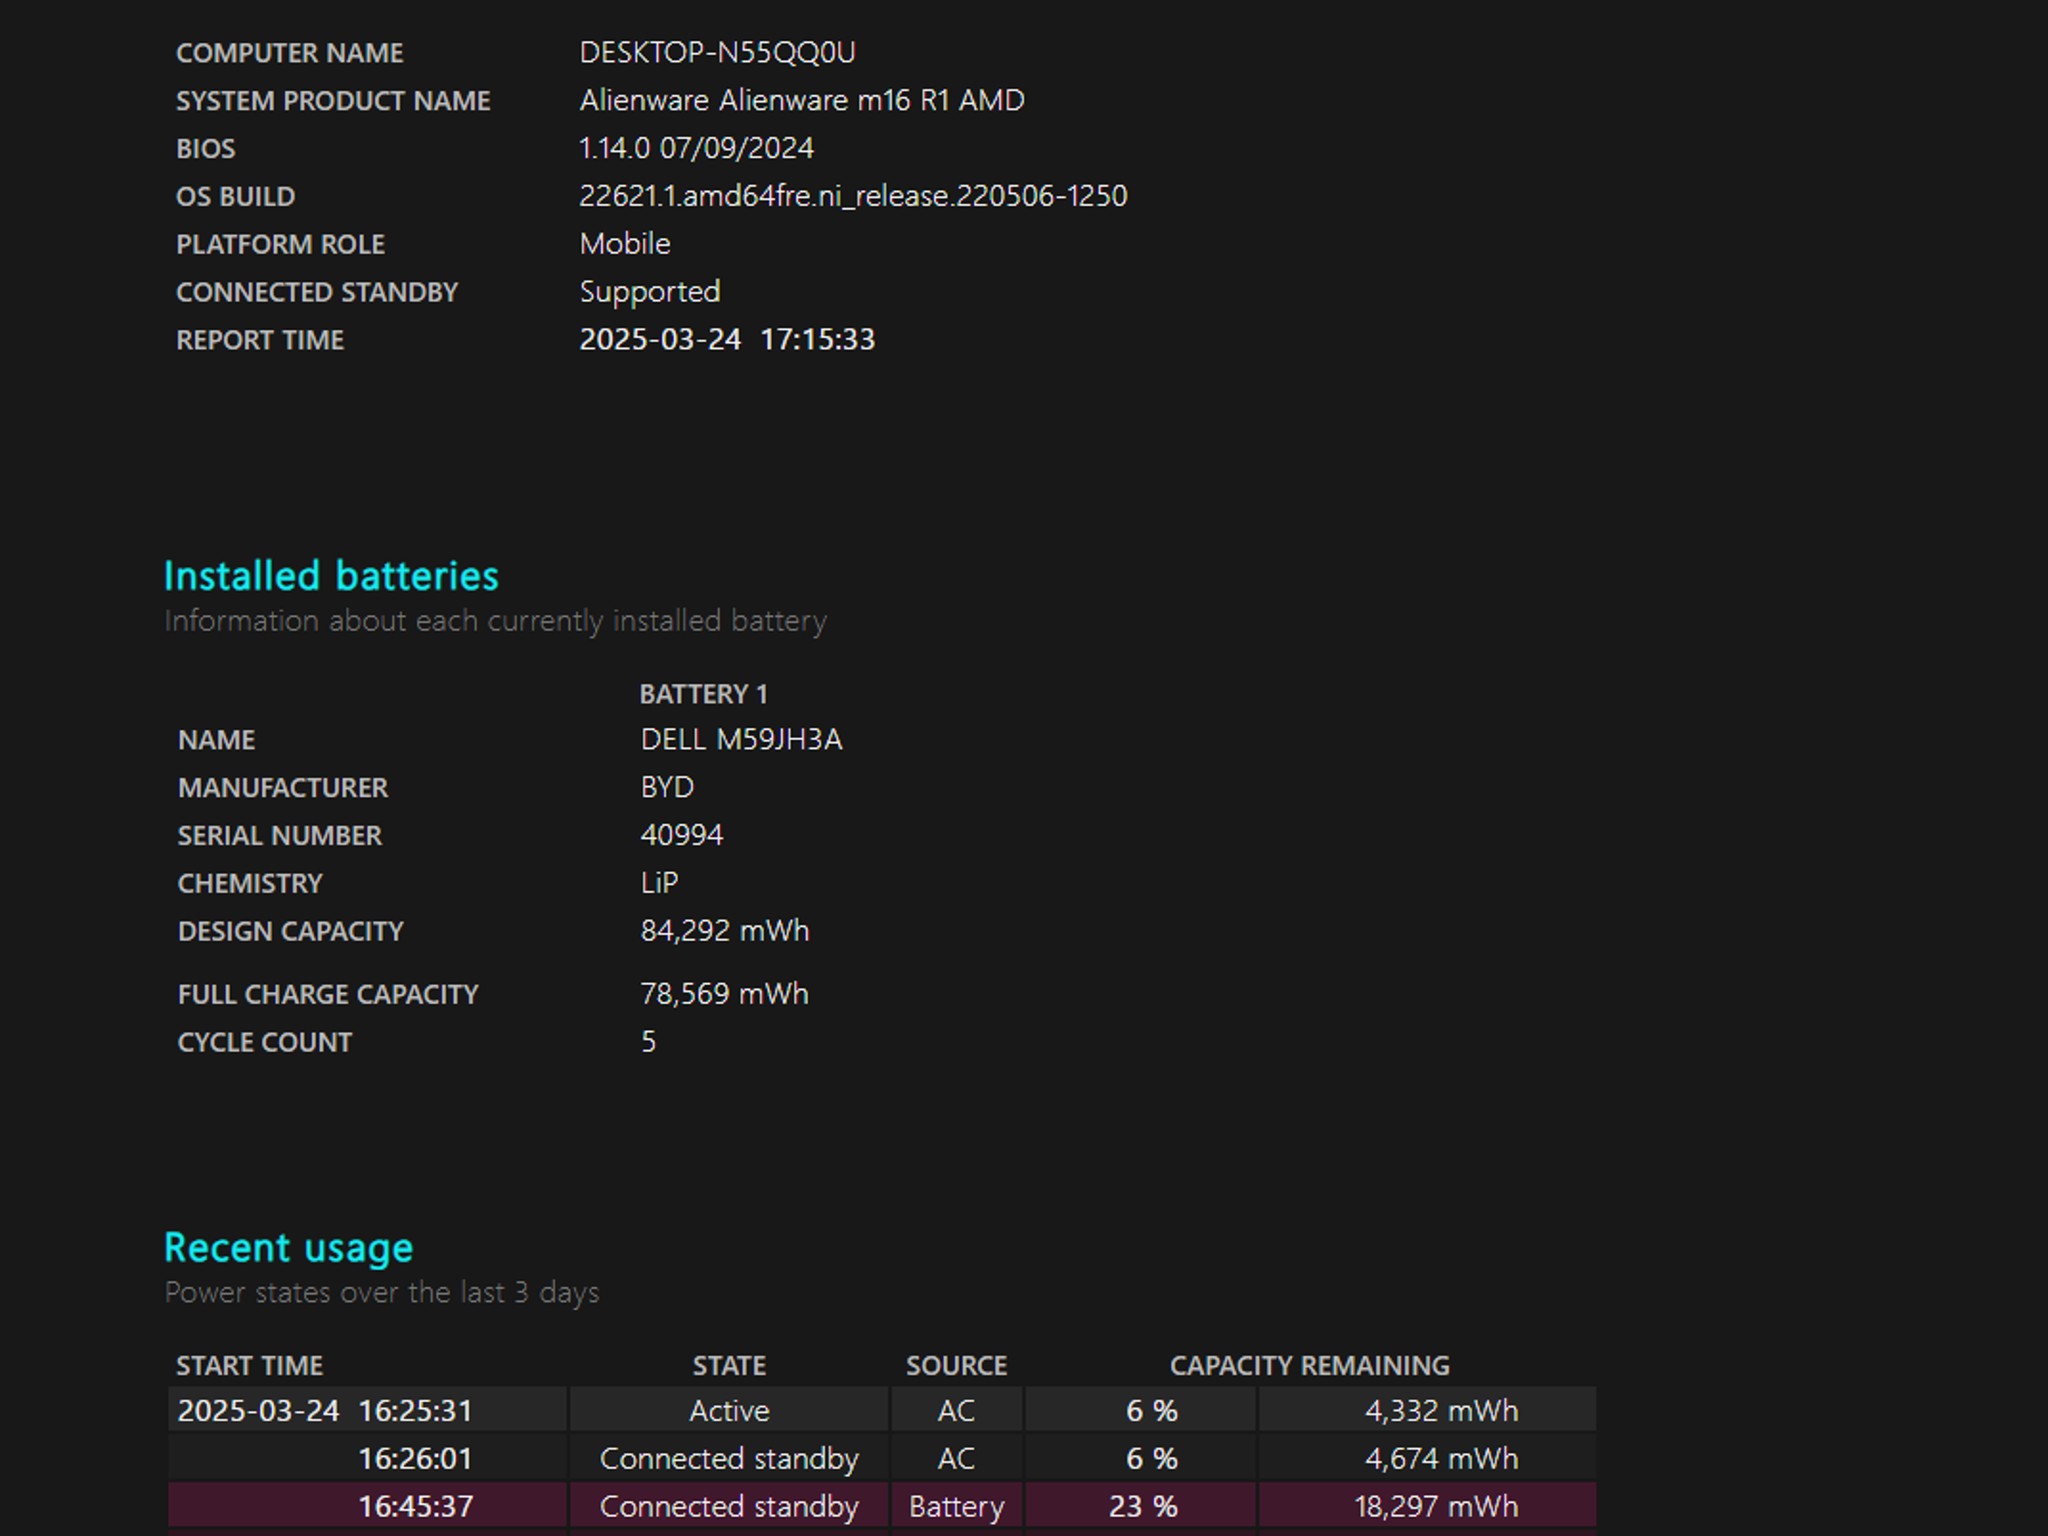The height and width of the screenshot is (1536, 2048).
Task: Click the OS build value text
Action: [853, 196]
